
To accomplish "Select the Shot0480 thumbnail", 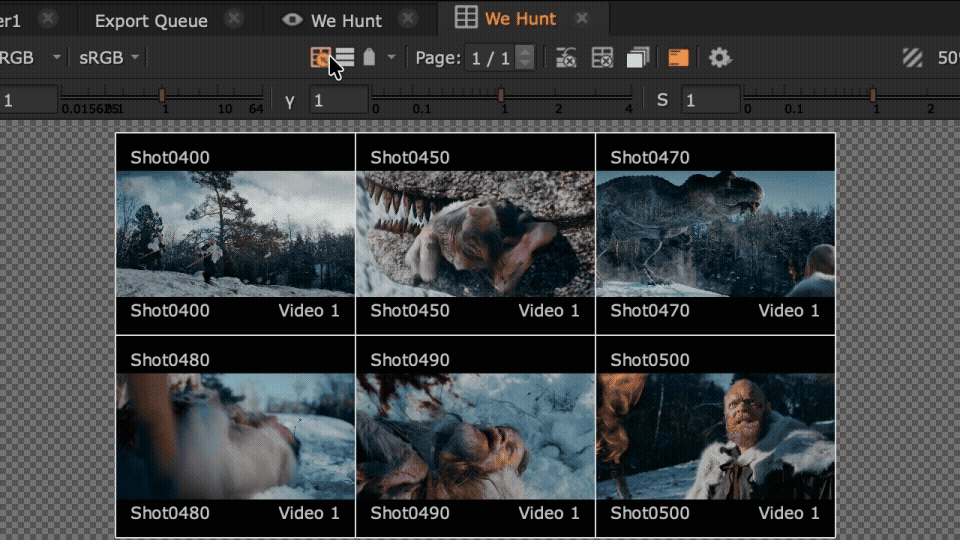I will pos(236,437).
